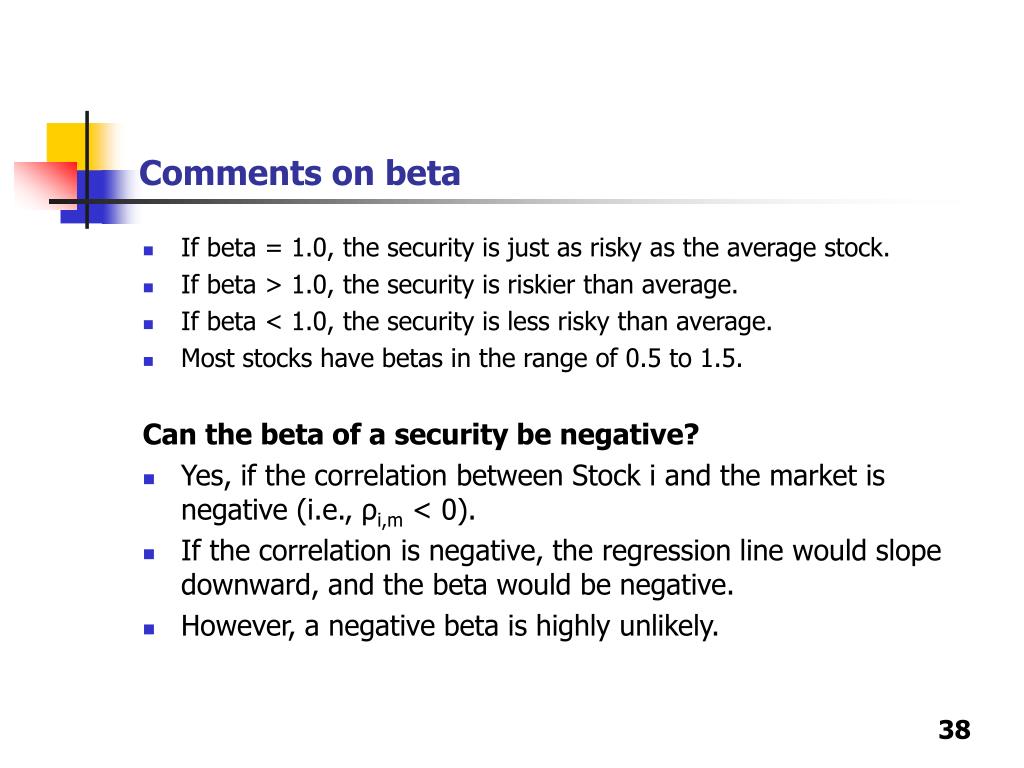Click the rho i,m symbol
Image resolution: width=1024 pixels, height=768 pixels.
382,514
